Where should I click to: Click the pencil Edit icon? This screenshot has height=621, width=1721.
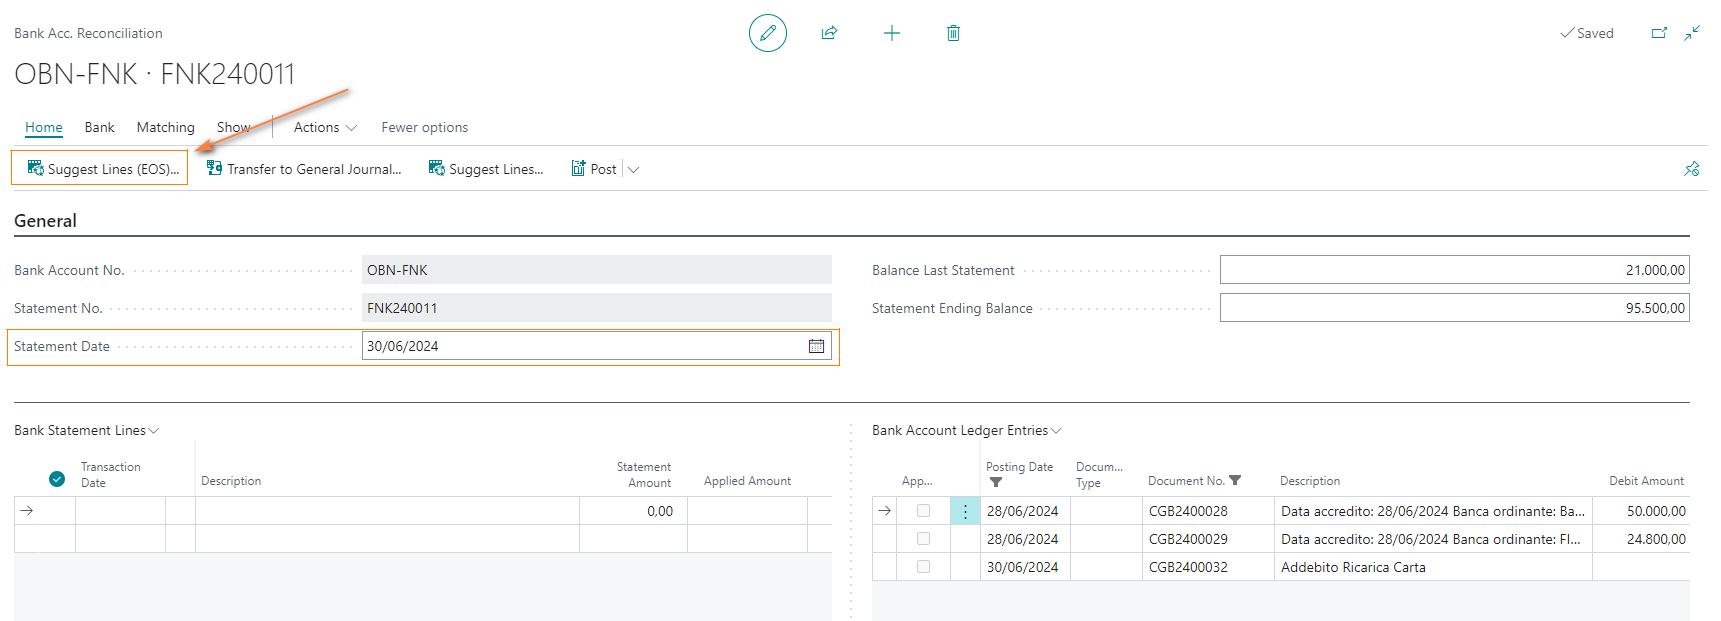(768, 33)
